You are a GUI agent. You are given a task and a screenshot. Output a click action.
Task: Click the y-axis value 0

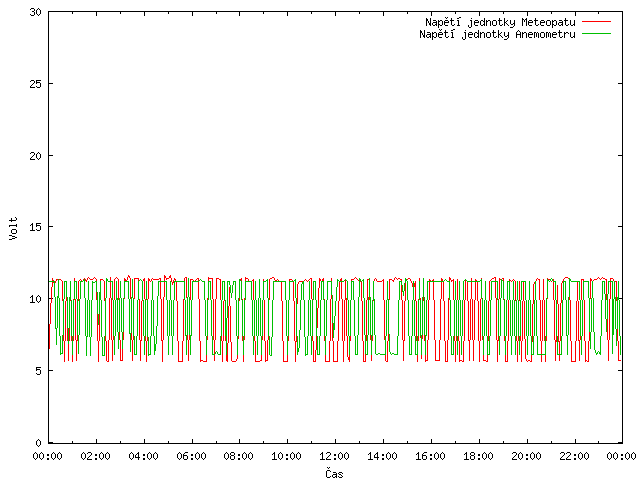[x=38, y=442]
